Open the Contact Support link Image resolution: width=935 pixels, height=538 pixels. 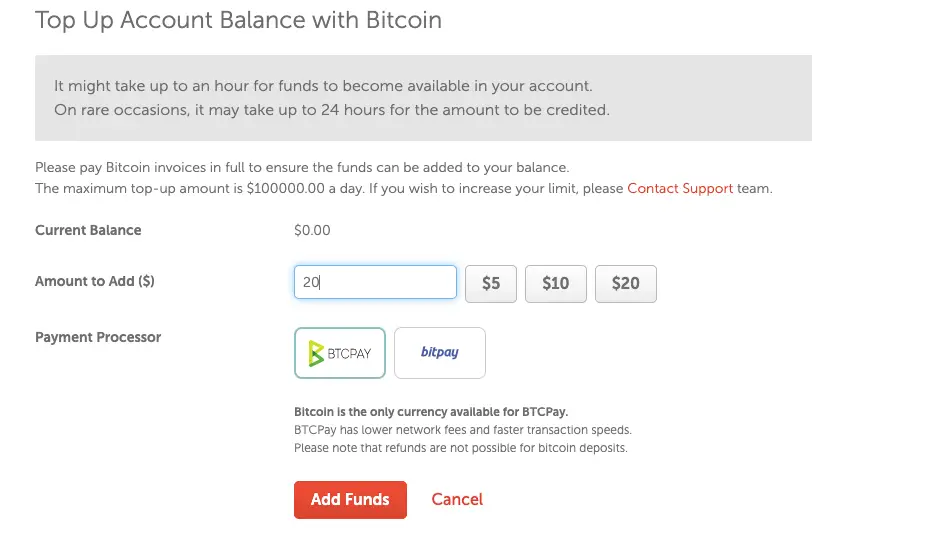(680, 188)
